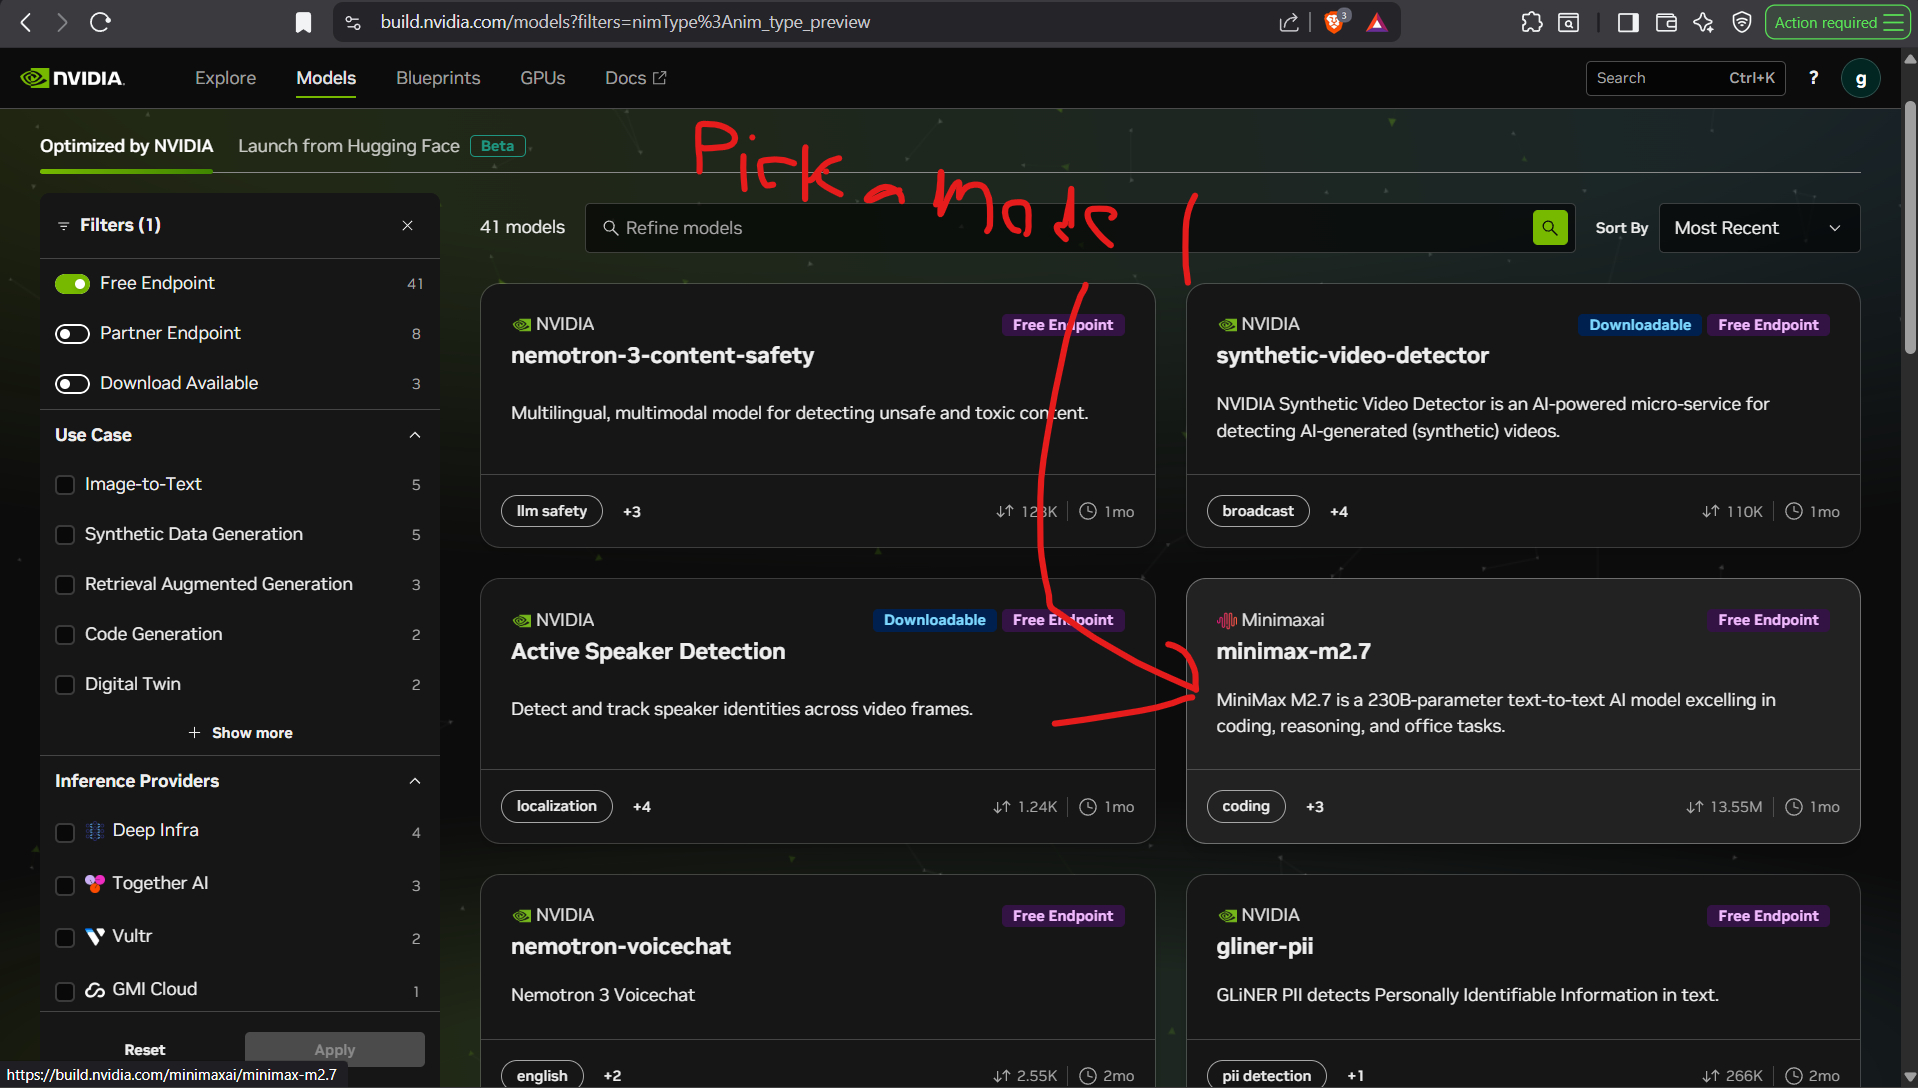Click the Reset filters button
The image size is (1918, 1088).
145,1049
